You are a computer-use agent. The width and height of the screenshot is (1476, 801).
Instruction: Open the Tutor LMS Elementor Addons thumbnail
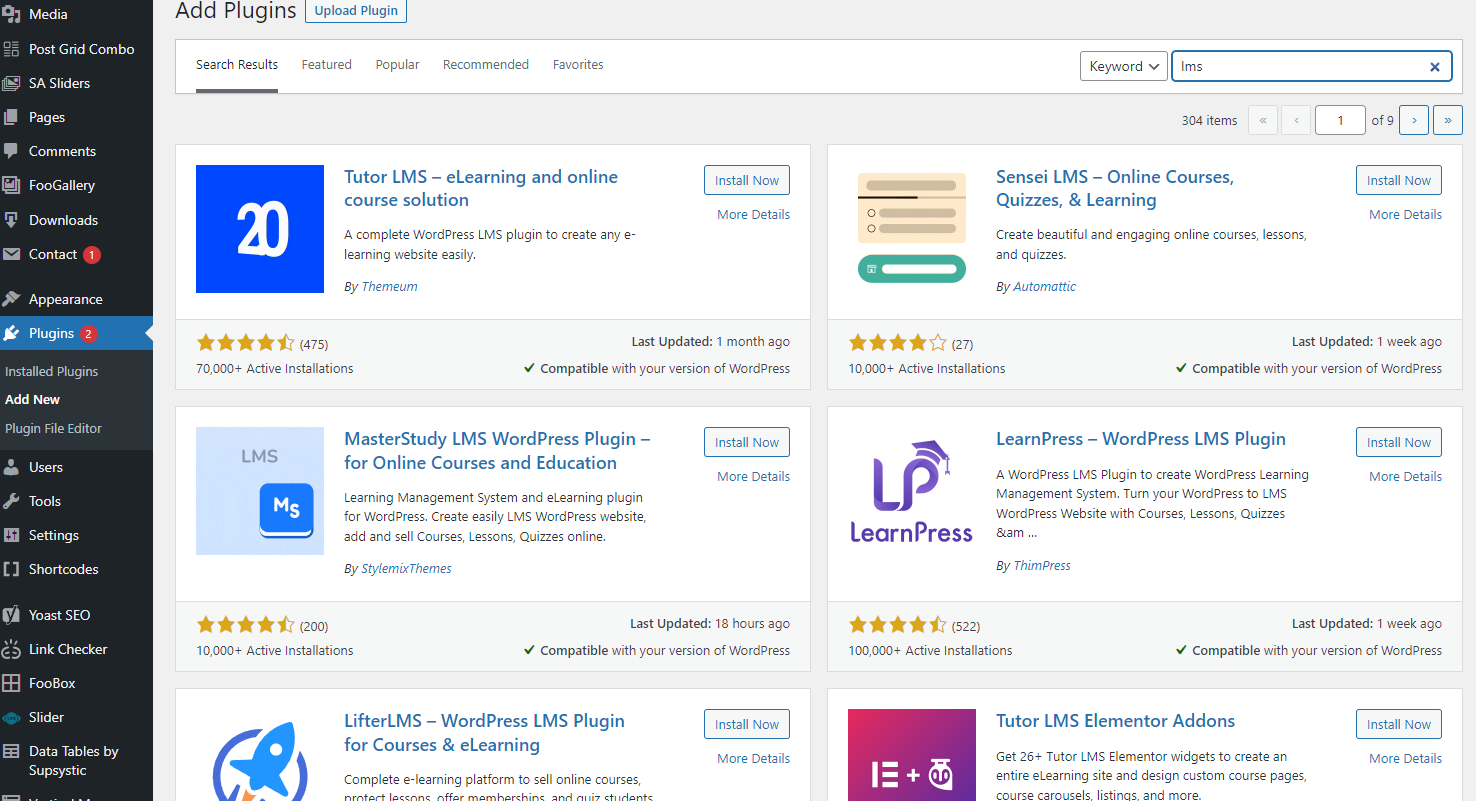click(x=912, y=755)
